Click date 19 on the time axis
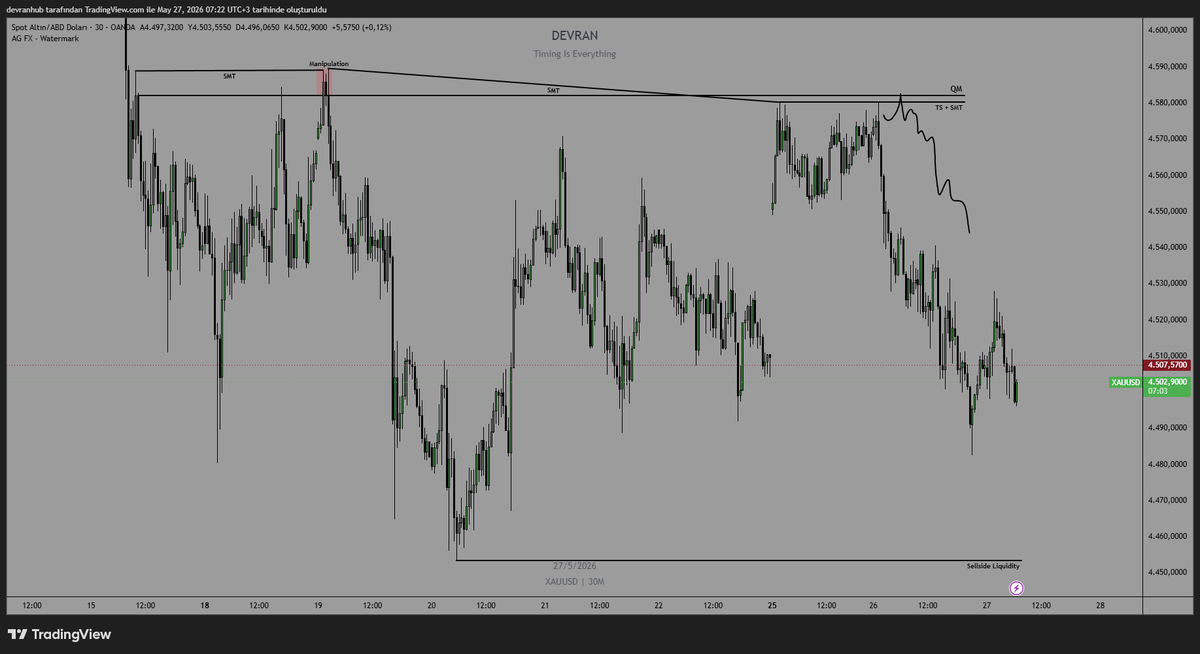Viewport: 1200px width, 654px height. (x=318, y=605)
